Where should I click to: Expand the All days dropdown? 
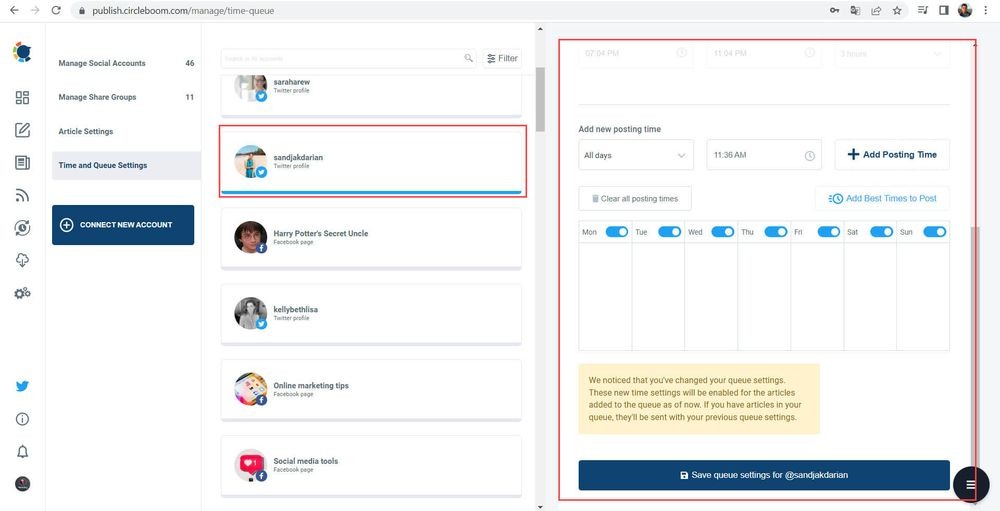click(636, 155)
